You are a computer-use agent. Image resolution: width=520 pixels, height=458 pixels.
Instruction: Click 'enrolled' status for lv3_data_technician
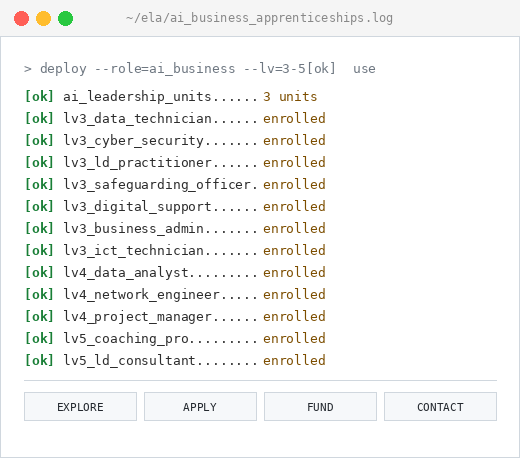click(x=294, y=119)
